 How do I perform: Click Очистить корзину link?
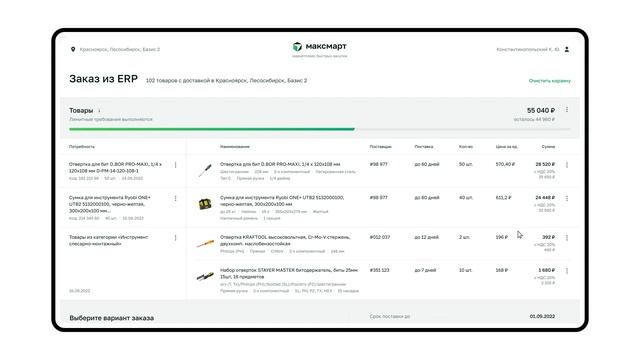549,81
